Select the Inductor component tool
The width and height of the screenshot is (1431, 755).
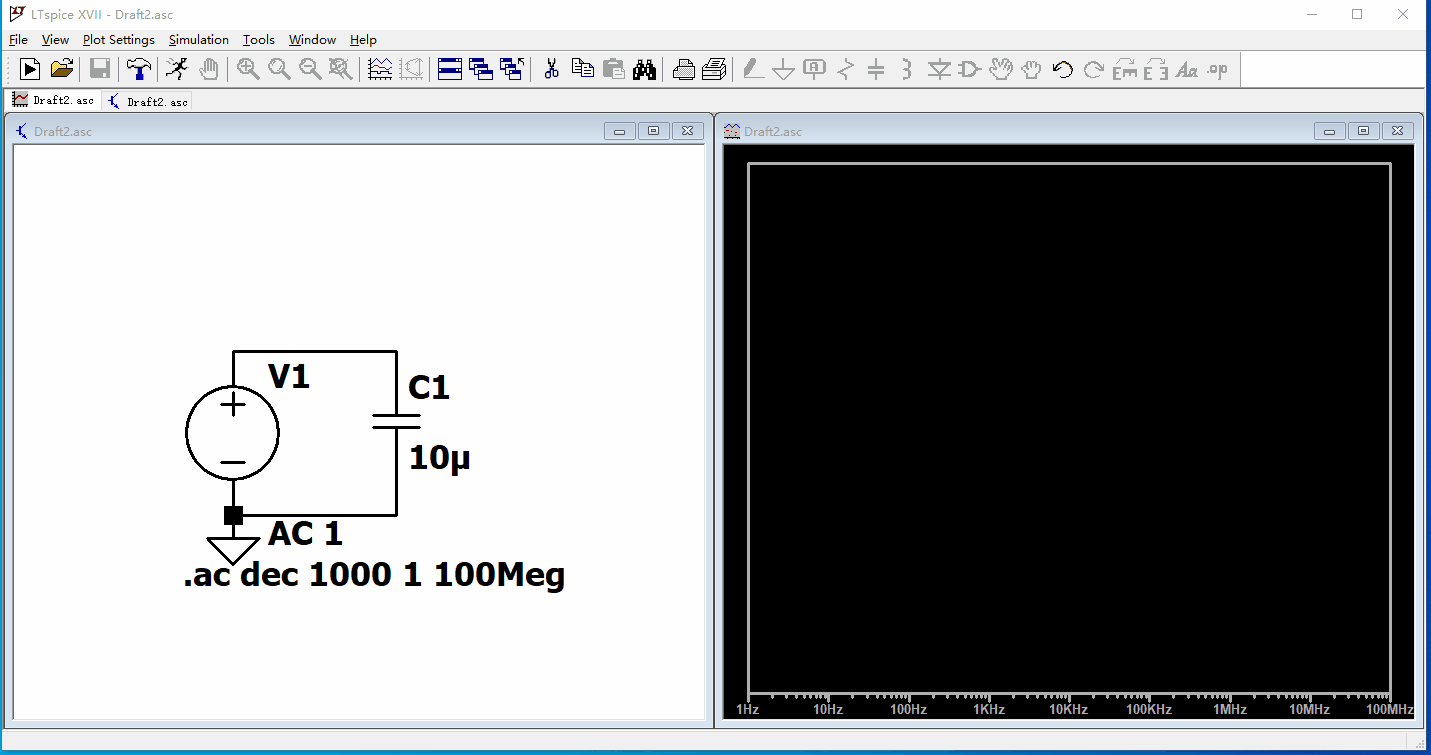click(907, 69)
